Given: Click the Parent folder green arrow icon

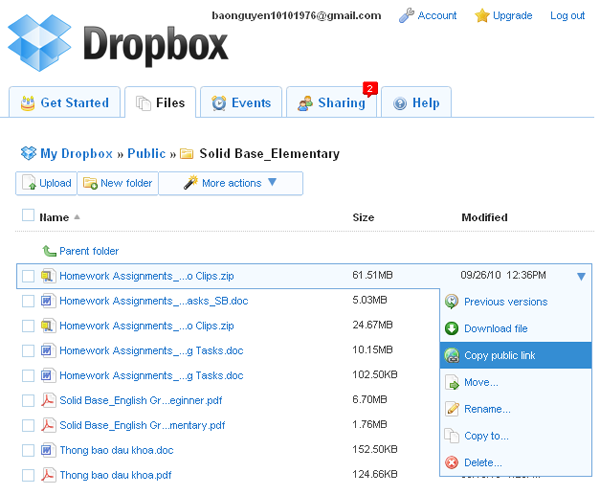Looking at the screenshot, I should click(49, 251).
